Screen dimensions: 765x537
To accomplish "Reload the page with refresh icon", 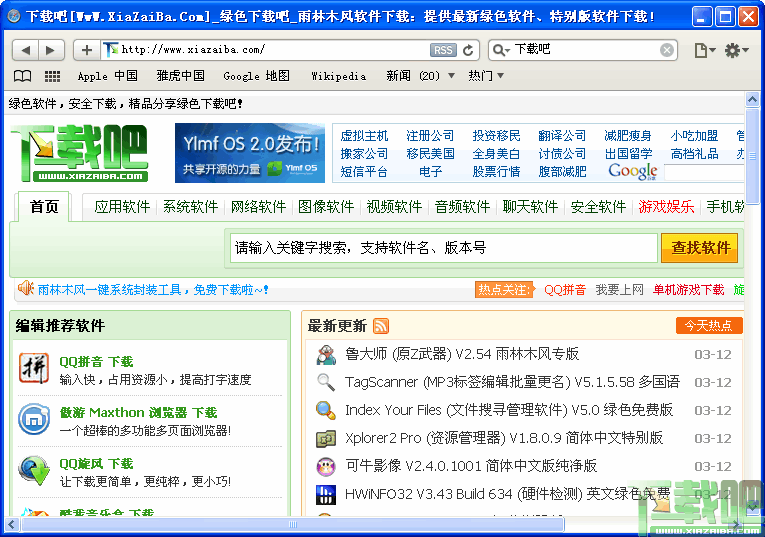I will 468,50.
